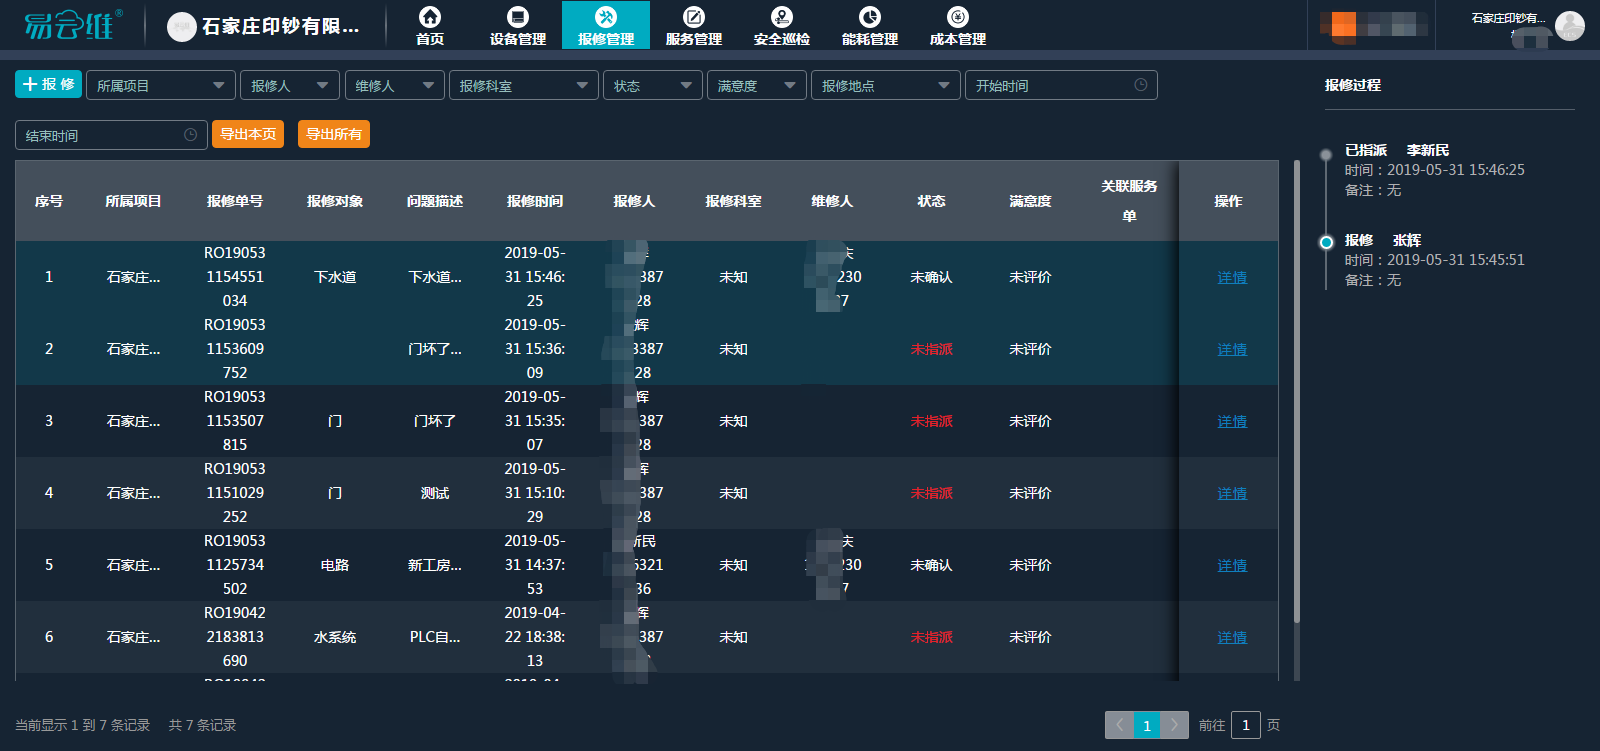Open 成本管理 cost management icon
The height and width of the screenshot is (751, 1600).
click(958, 17)
